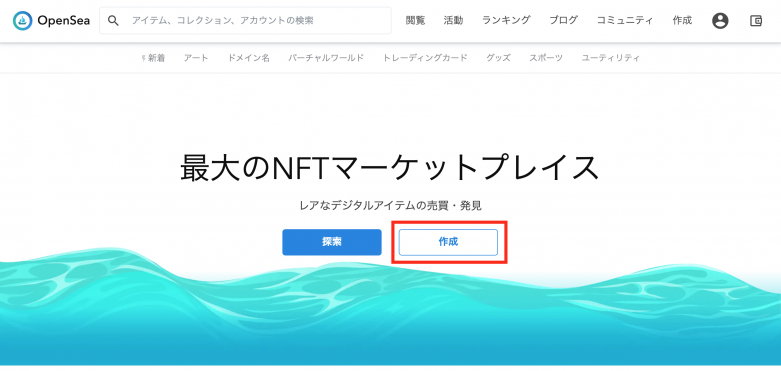Viewport: 781px width, 371px height.
Task: Open the wallet icon
Action: (756, 20)
